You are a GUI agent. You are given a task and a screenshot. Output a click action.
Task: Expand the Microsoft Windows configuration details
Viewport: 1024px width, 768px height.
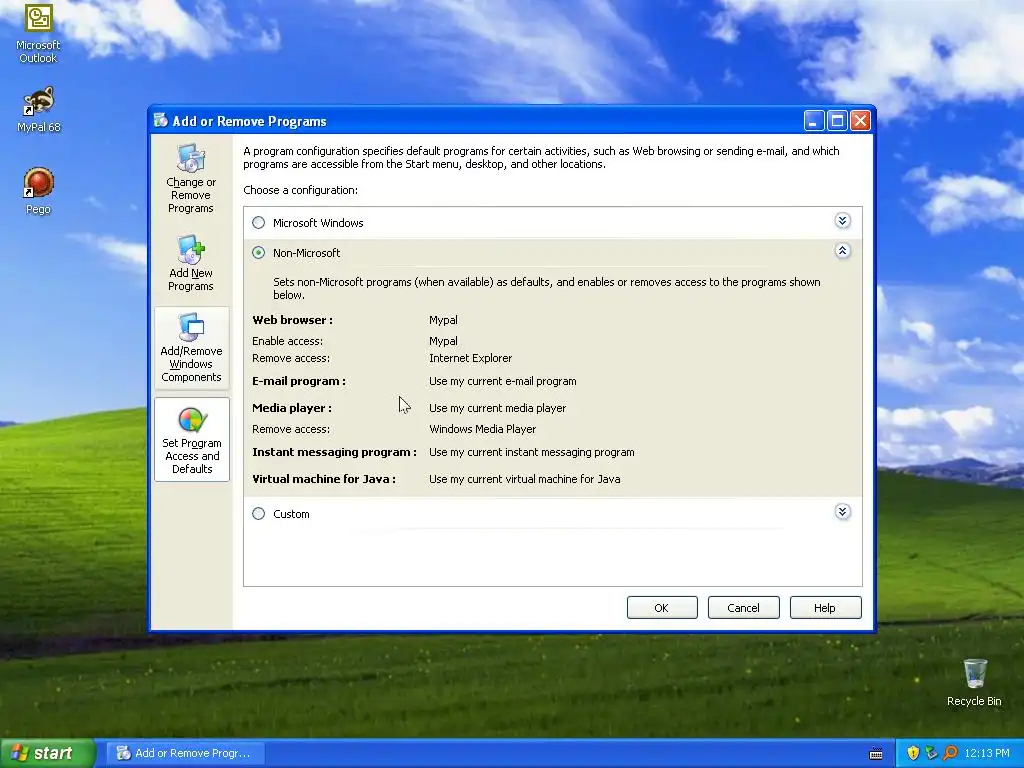842,221
